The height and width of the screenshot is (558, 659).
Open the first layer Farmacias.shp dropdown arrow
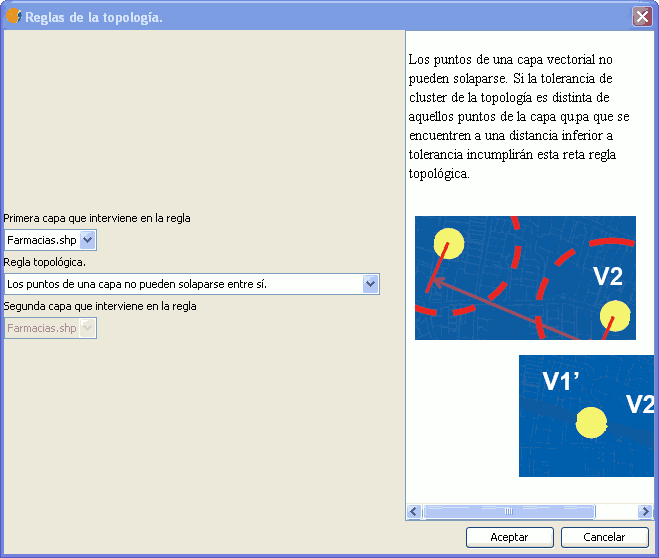coord(87,240)
